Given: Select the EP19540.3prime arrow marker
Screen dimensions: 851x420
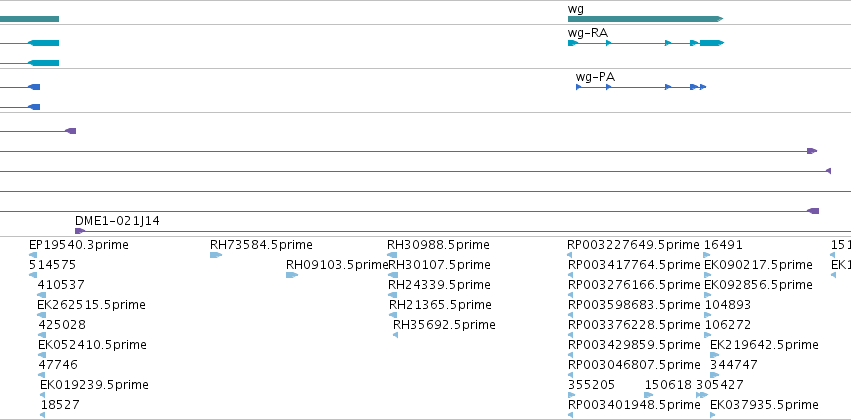Looking at the screenshot, I should [x=33, y=255].
